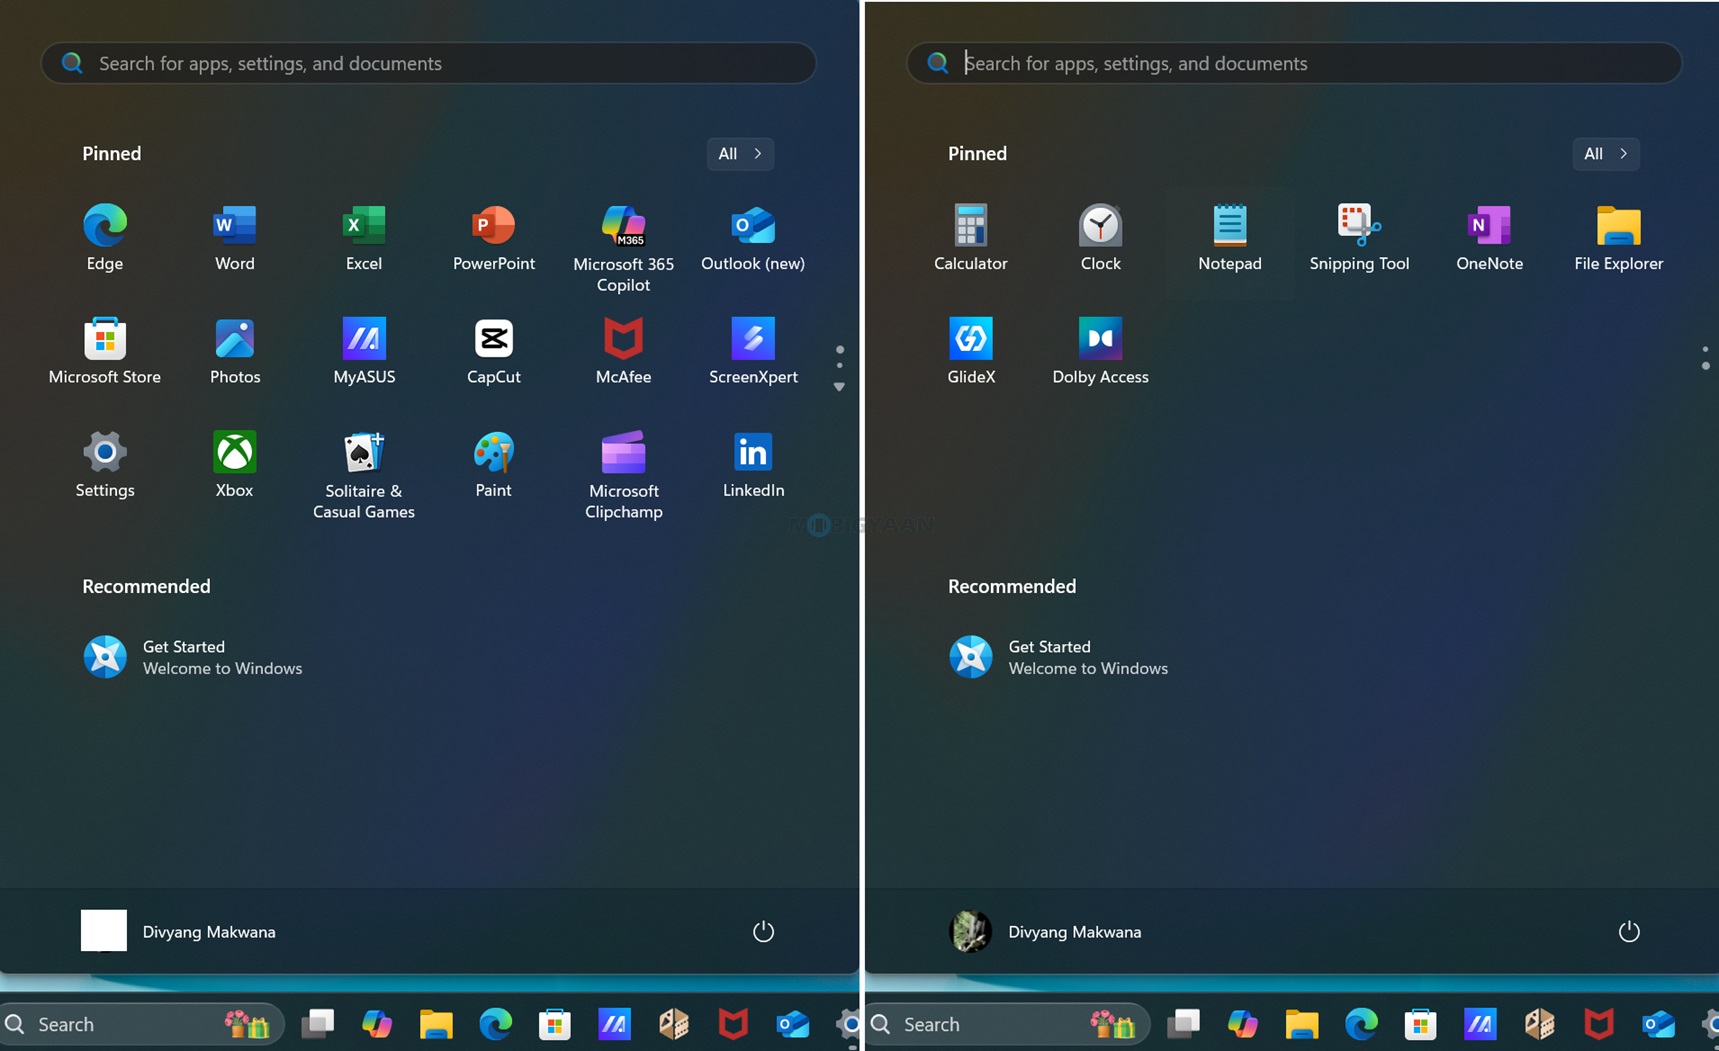Screen dimensions: 1719x1051
Task: Open Outlook on the right taskbar
Action: point(1658,1024)
